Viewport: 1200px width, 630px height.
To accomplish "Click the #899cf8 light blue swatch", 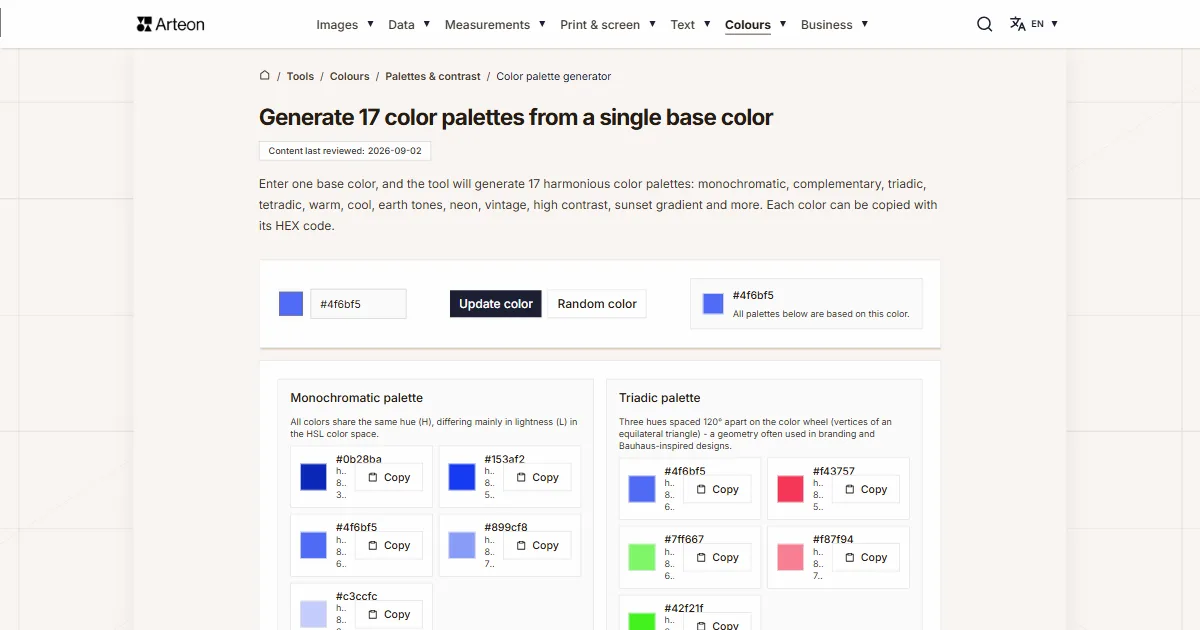I will coord(462,545).
